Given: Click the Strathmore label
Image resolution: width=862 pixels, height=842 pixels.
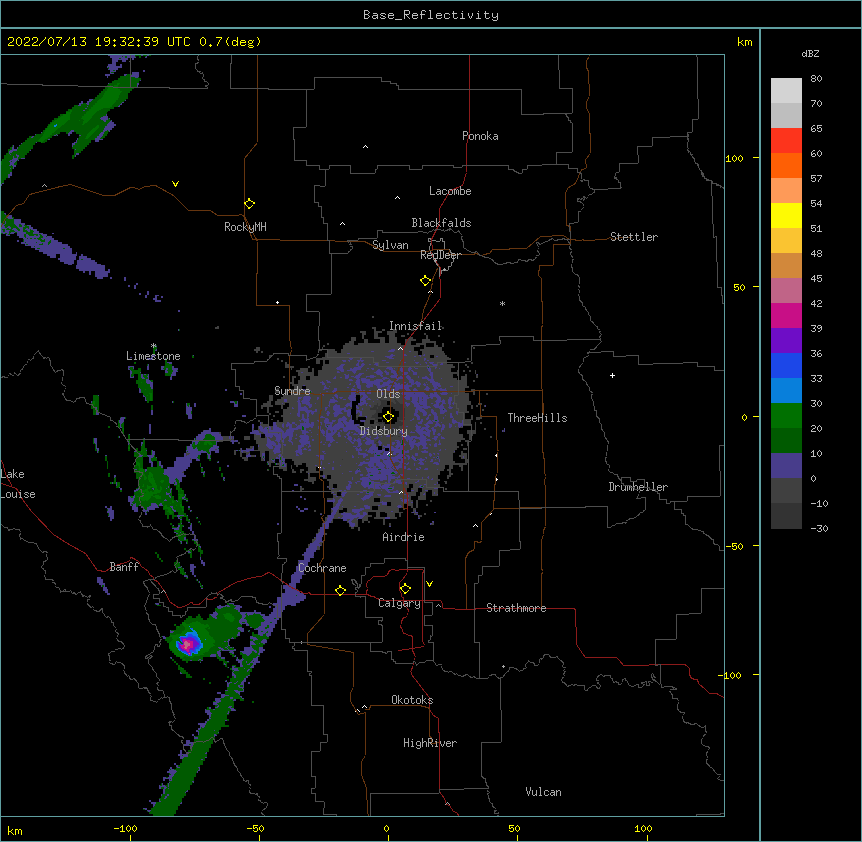Looking at the screenshot, I should (516, 608).
